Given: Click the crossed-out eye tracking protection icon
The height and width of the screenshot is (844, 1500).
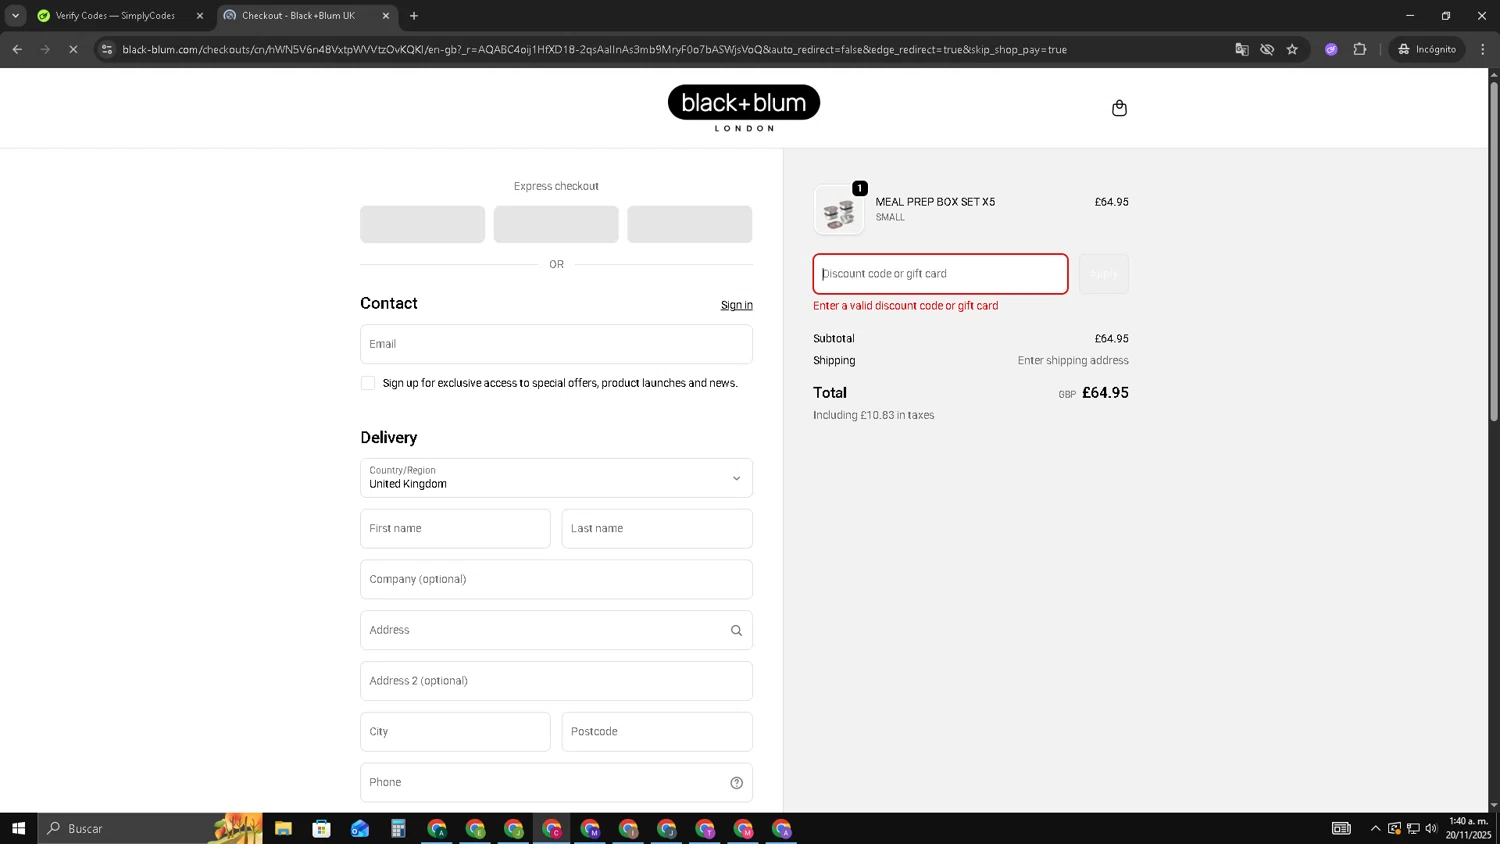Looking at the screenshot, I should [x=1267, y=49].
